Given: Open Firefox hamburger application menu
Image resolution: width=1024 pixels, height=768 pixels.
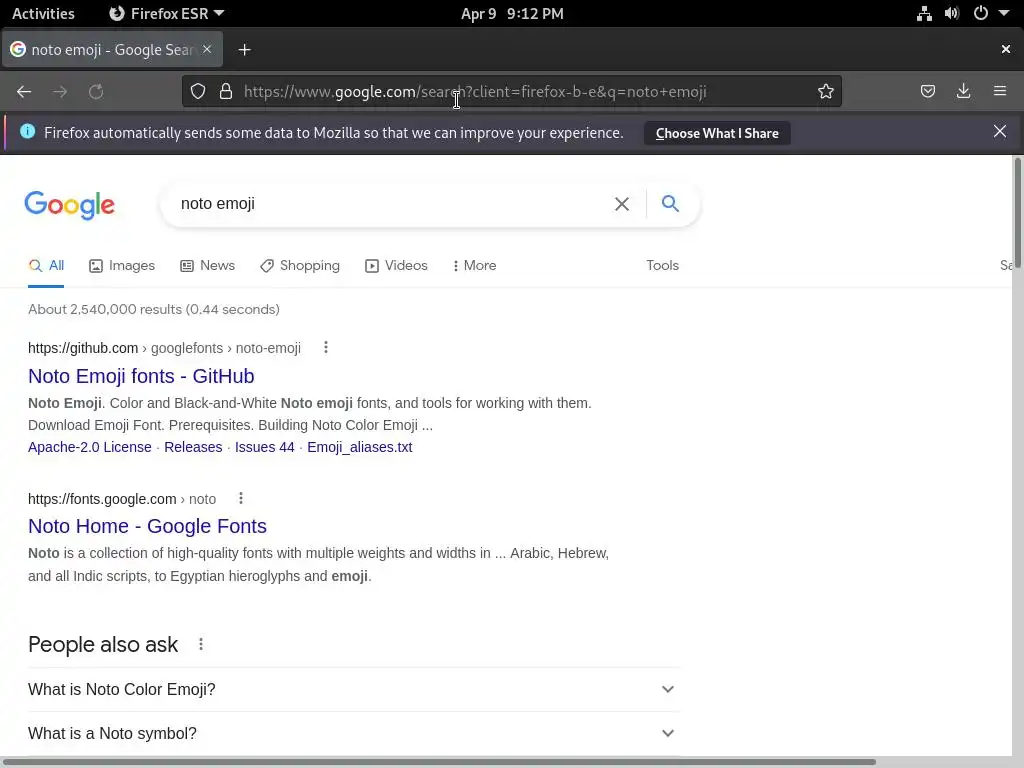Looking at the screenshot, I should 1000,91.
